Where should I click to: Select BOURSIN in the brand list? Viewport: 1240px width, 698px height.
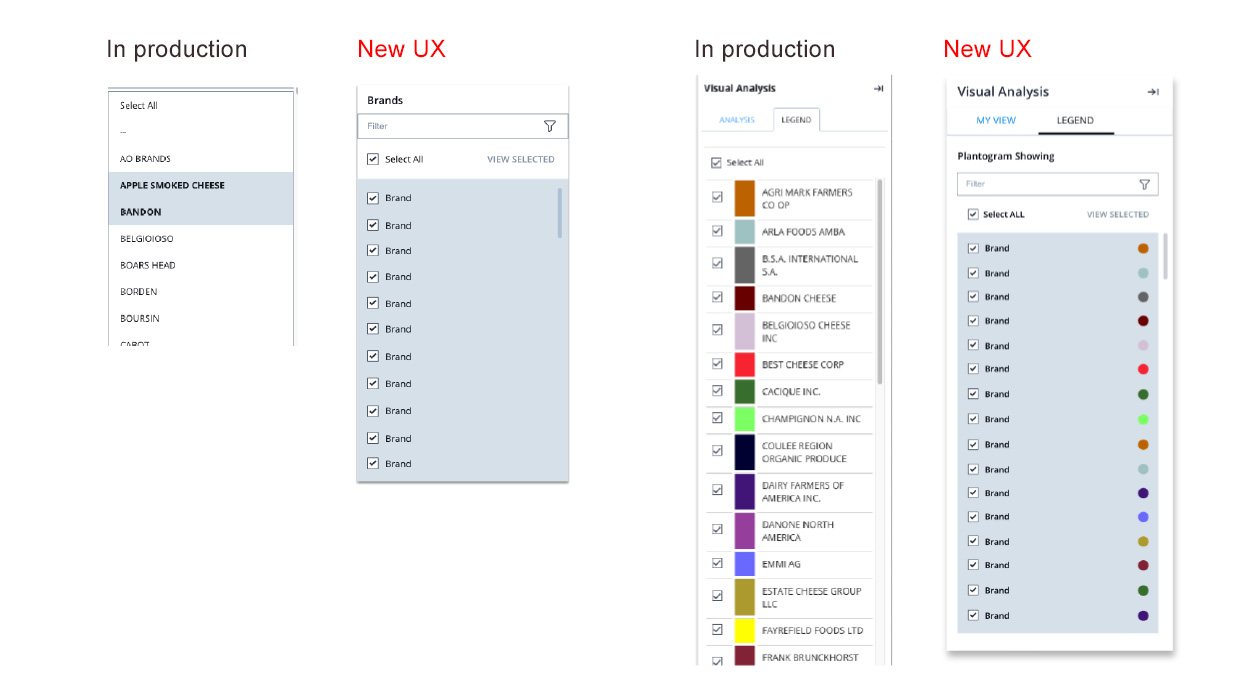tap(201, 318)
